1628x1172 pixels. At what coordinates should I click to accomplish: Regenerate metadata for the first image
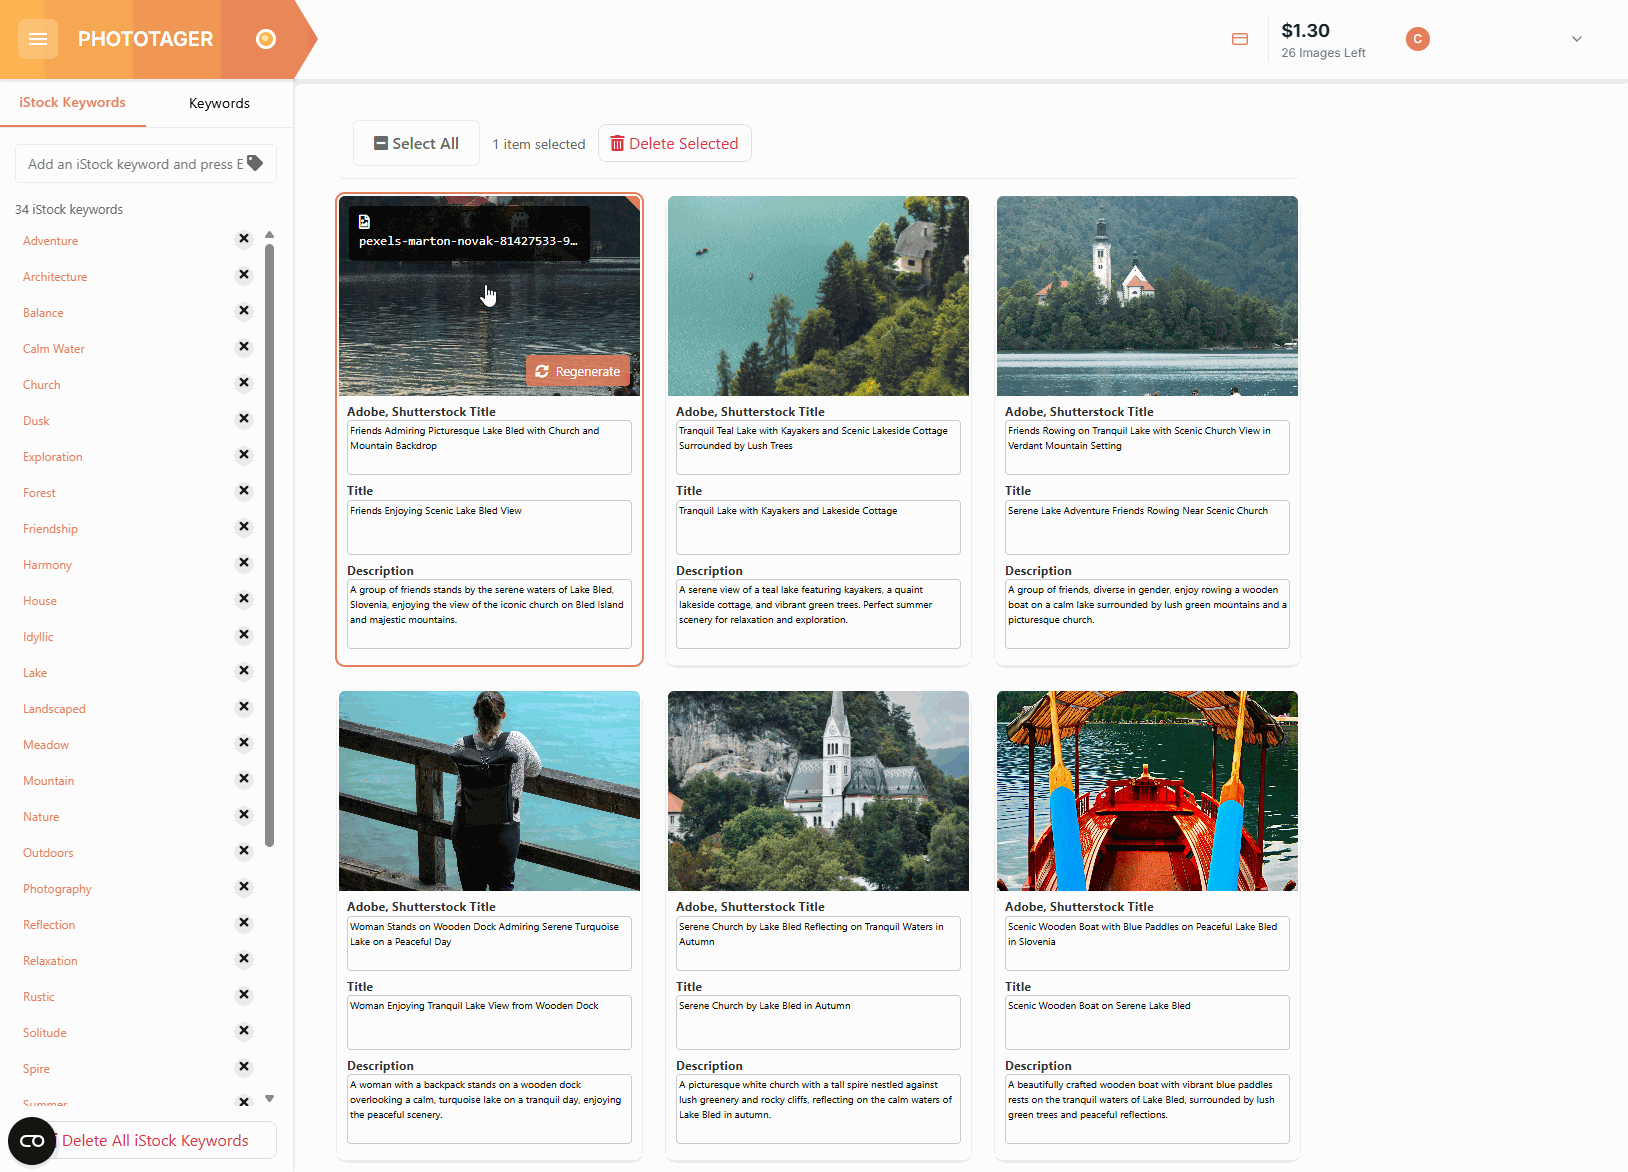(x=578, y=371)
